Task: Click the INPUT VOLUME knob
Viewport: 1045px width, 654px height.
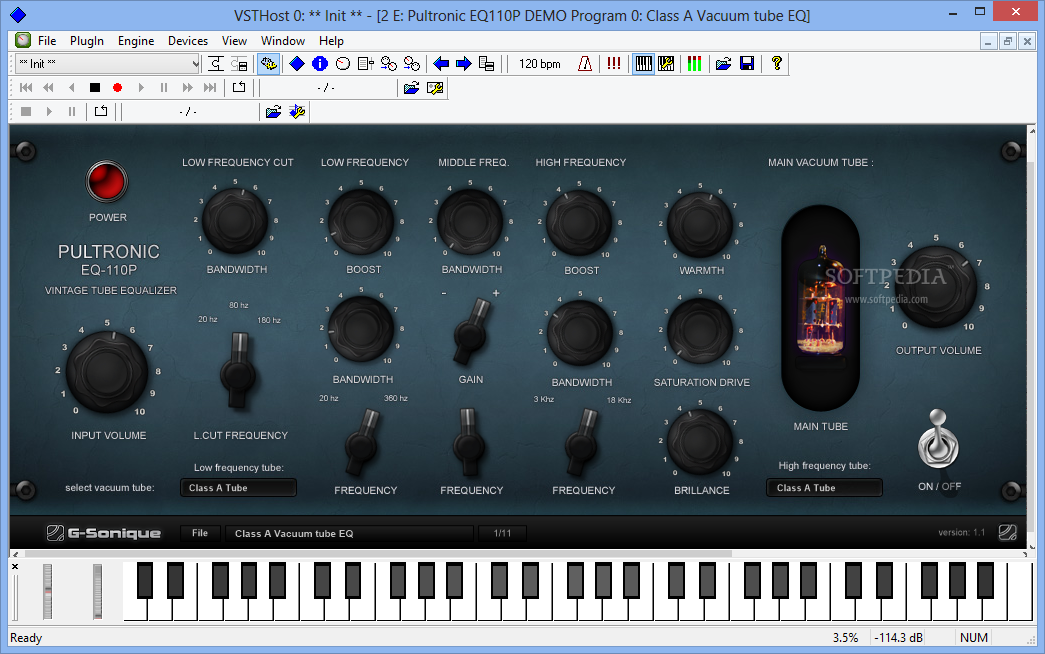Action: [x=107, y=371]
